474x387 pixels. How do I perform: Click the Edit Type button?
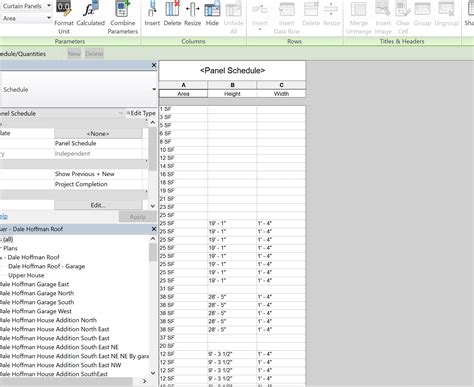point(141,113)
